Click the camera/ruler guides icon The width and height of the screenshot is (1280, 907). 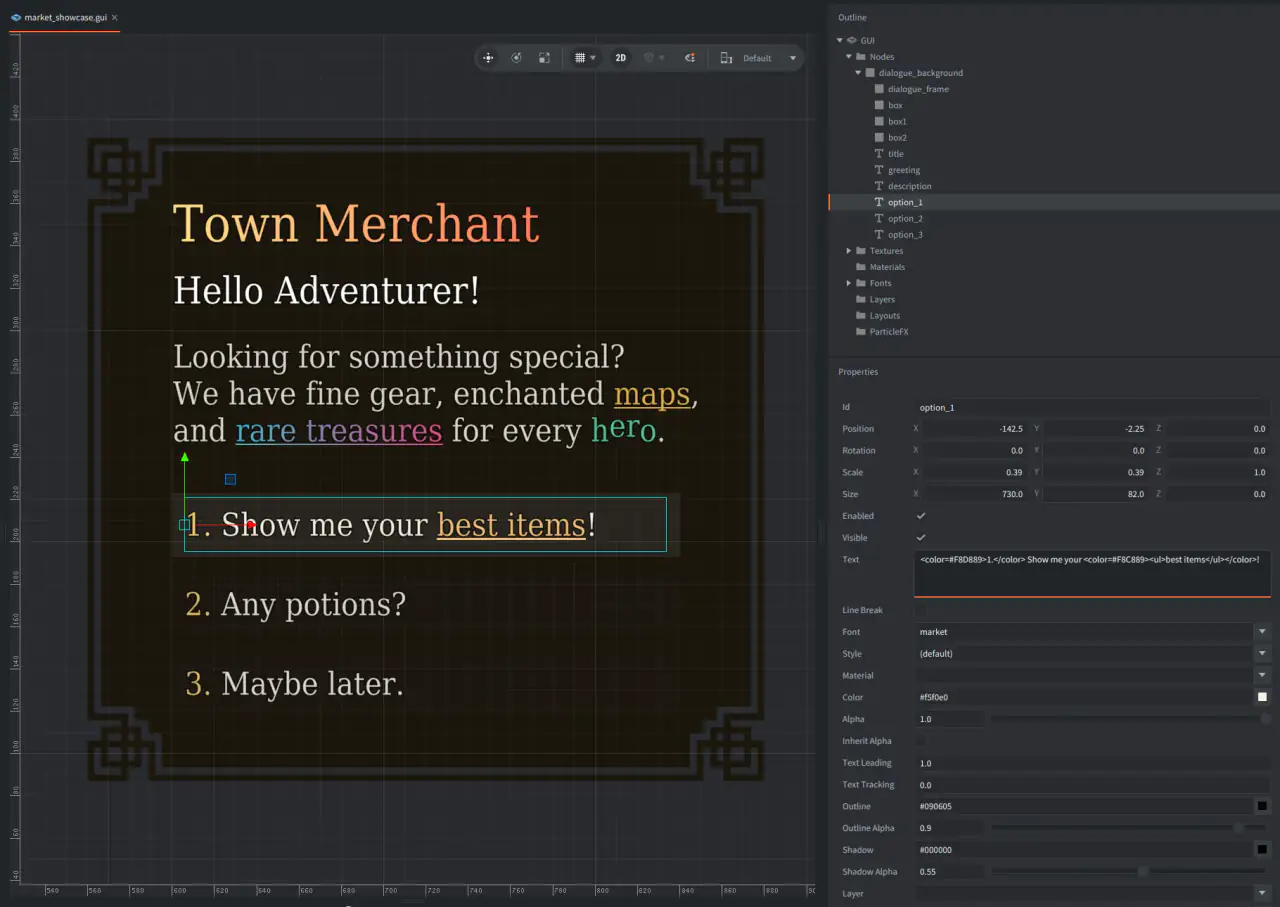689,58
